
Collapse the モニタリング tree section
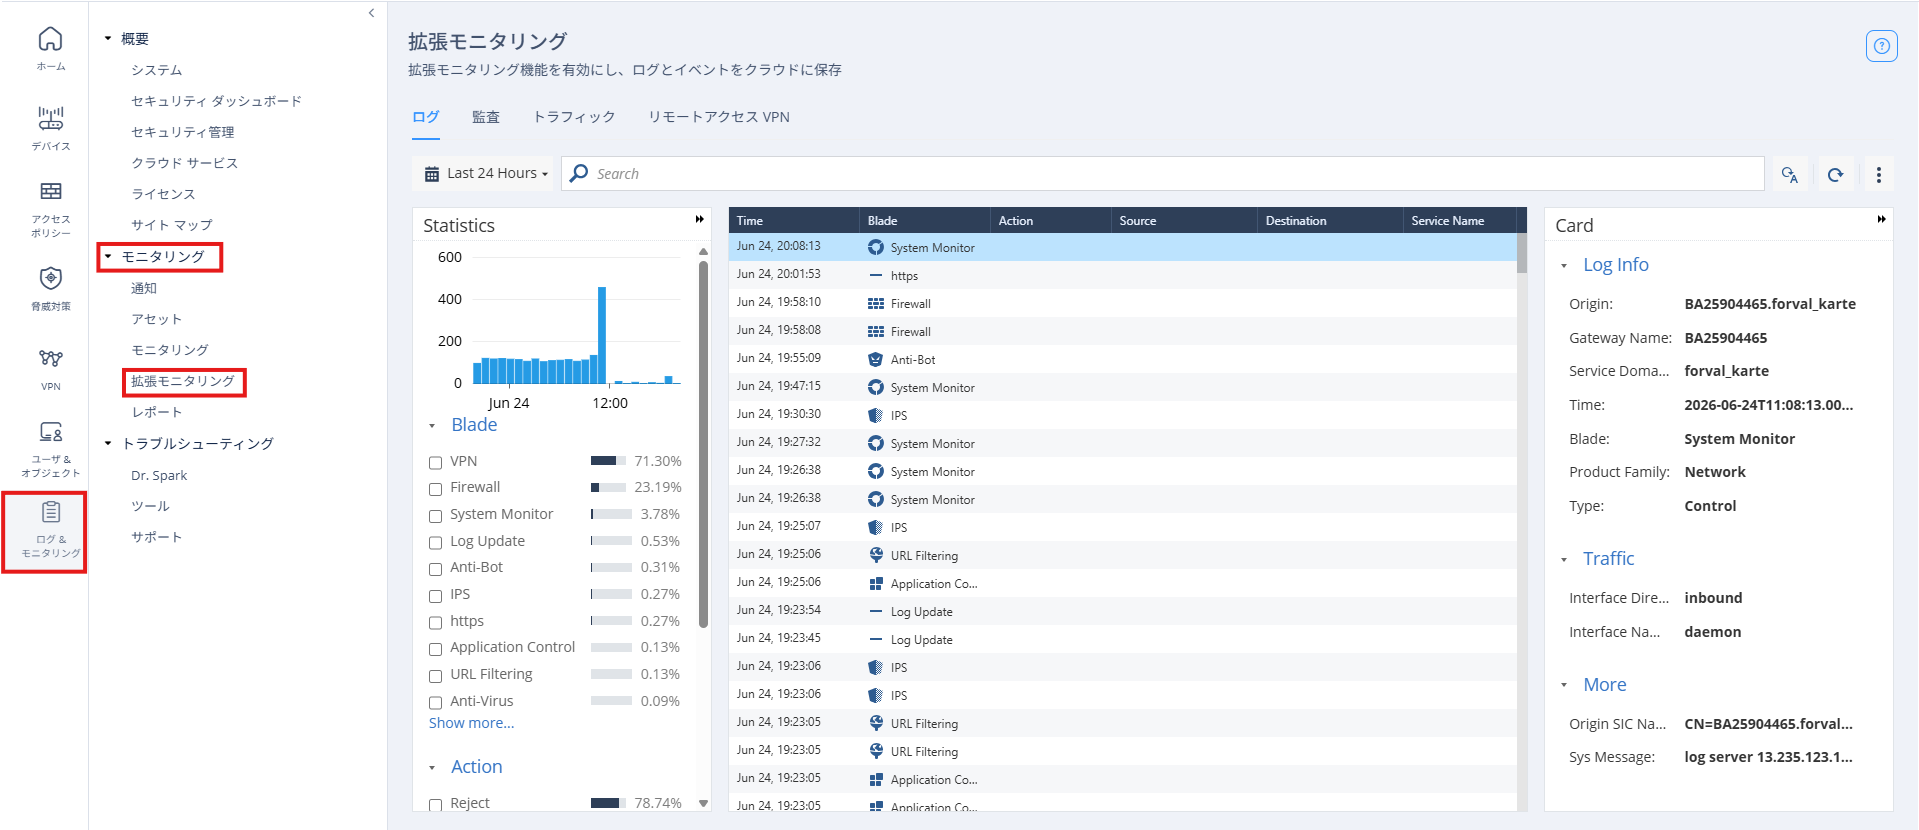(x=108, y=256)
